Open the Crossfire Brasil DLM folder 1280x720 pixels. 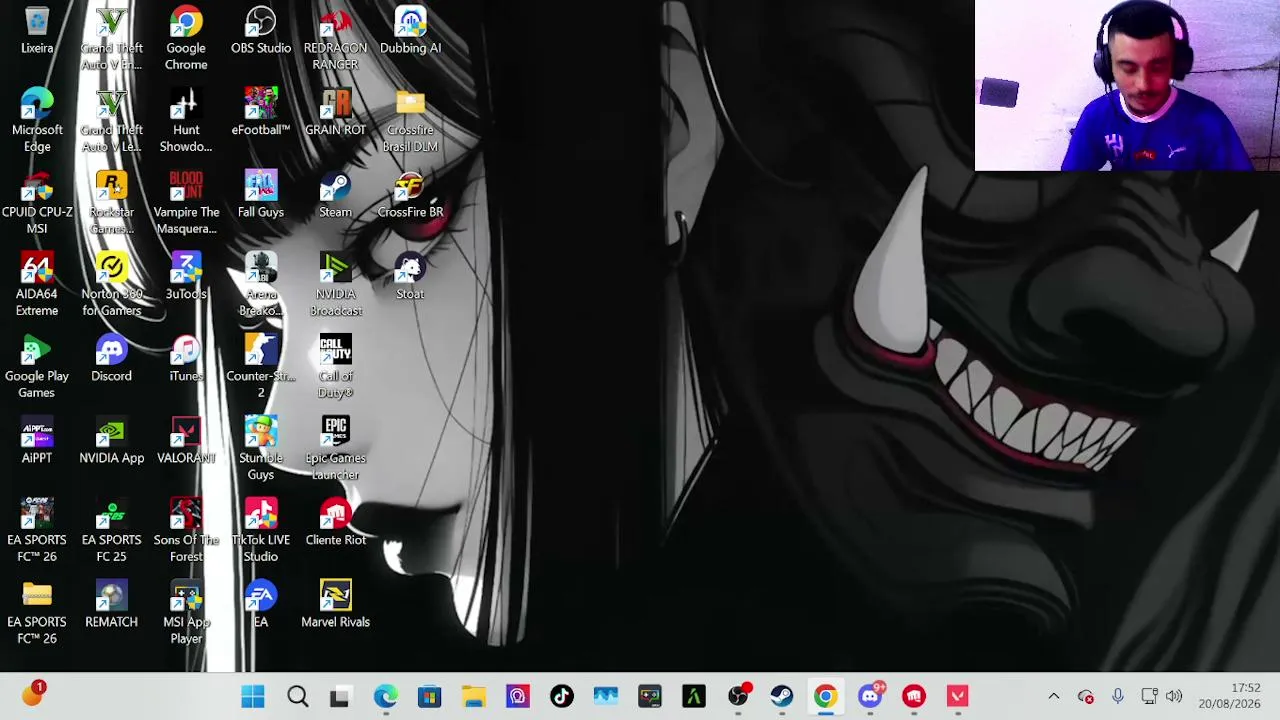(410, 121)
